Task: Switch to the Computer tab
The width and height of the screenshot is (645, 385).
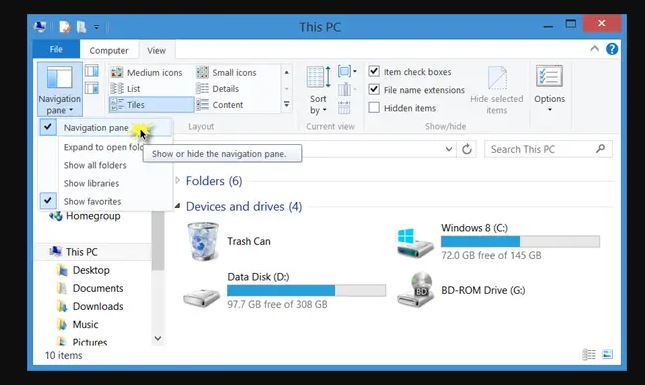Action: coord(109,51)
